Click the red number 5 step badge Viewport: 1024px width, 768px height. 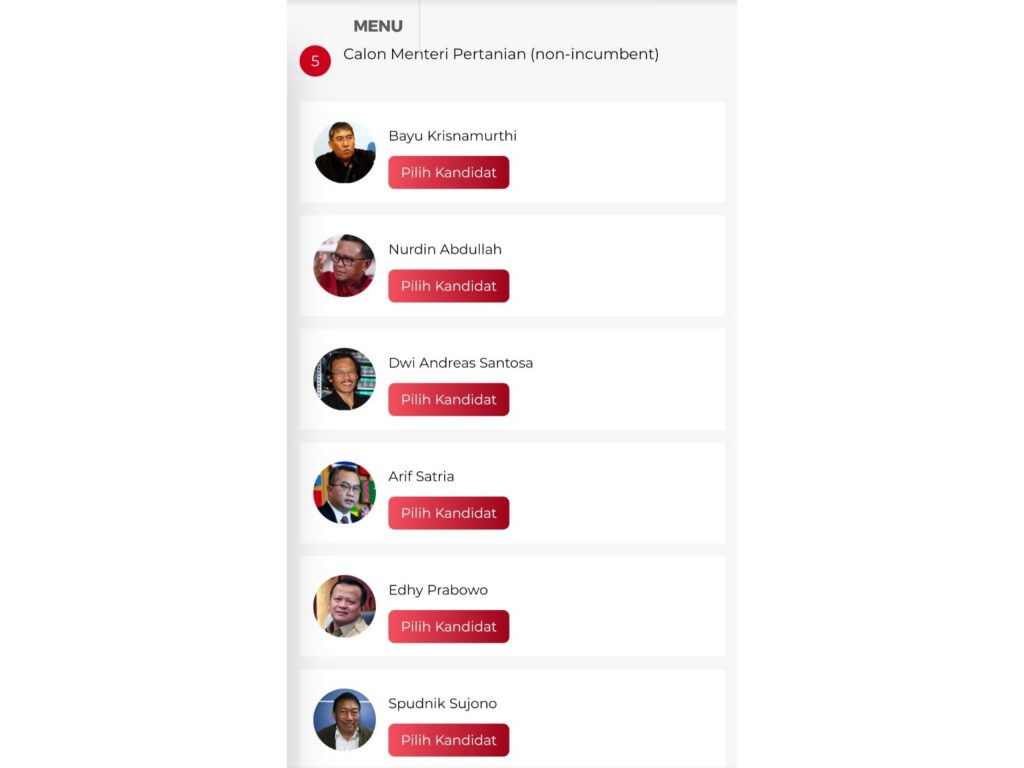(315, 61)
